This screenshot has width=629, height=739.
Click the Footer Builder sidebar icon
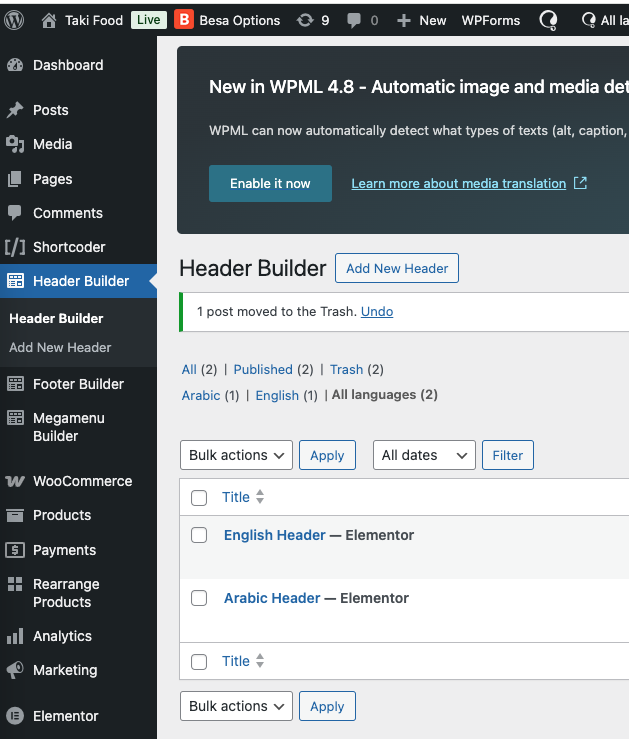click(15, 384)
